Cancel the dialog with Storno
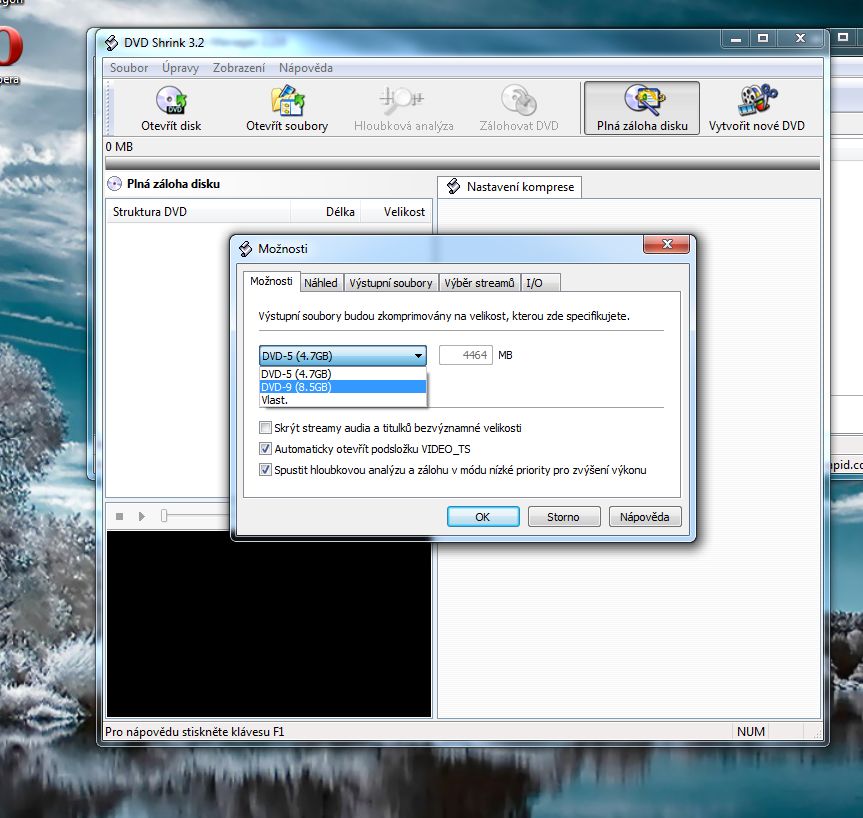The height and width of the screenshot is (818, 863). pyautogui.click(x=564, y=517)
